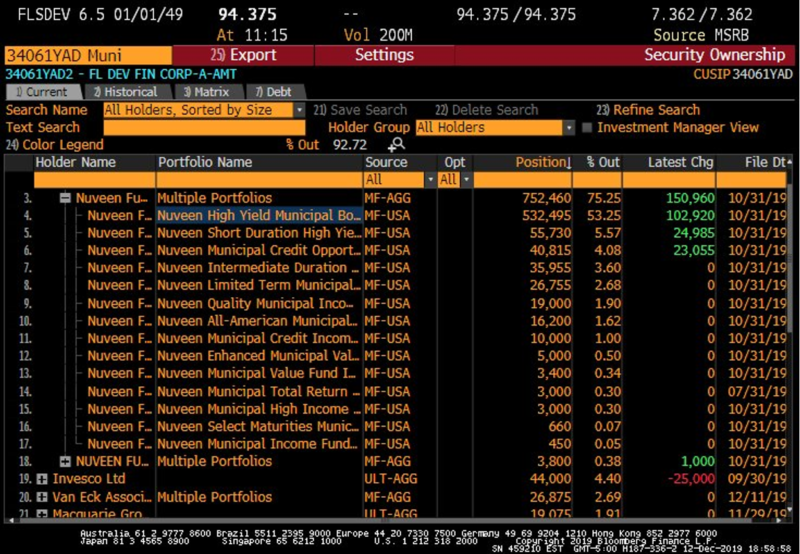Click Refine Search
Screen dimensions: 800x554
click(x=648, y=110)
